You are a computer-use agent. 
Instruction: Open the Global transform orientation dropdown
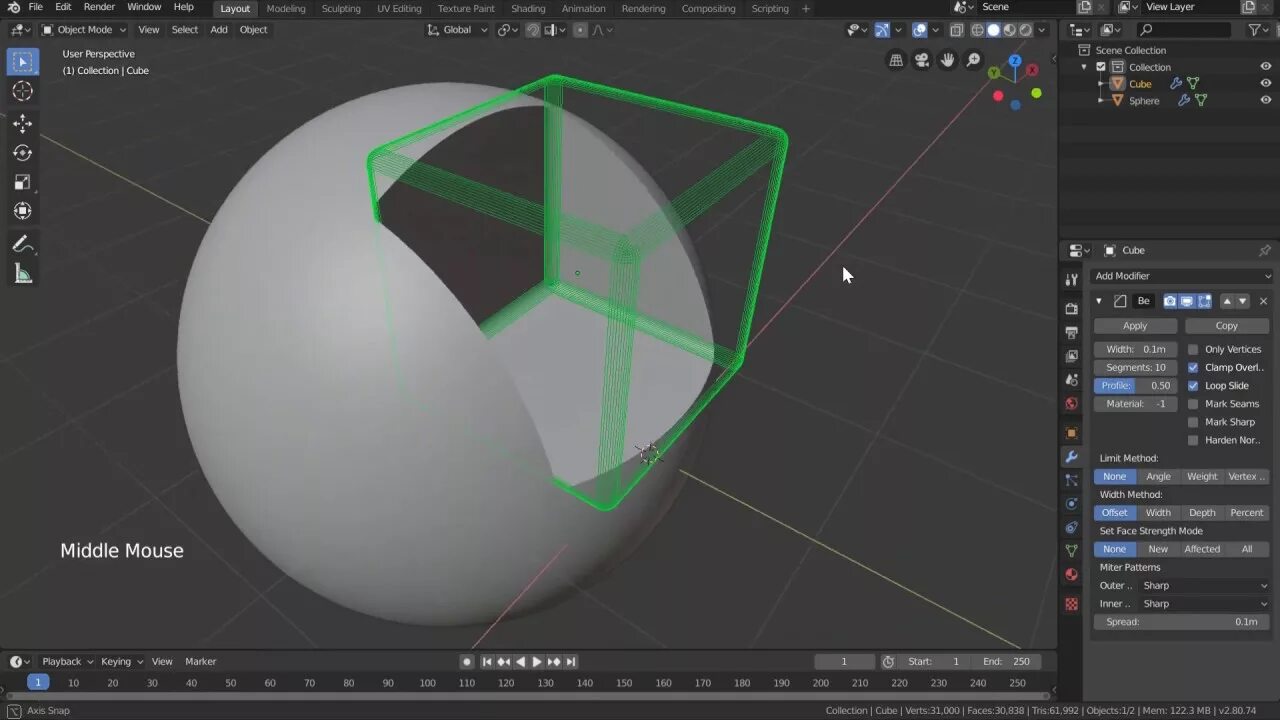point(456,29)
